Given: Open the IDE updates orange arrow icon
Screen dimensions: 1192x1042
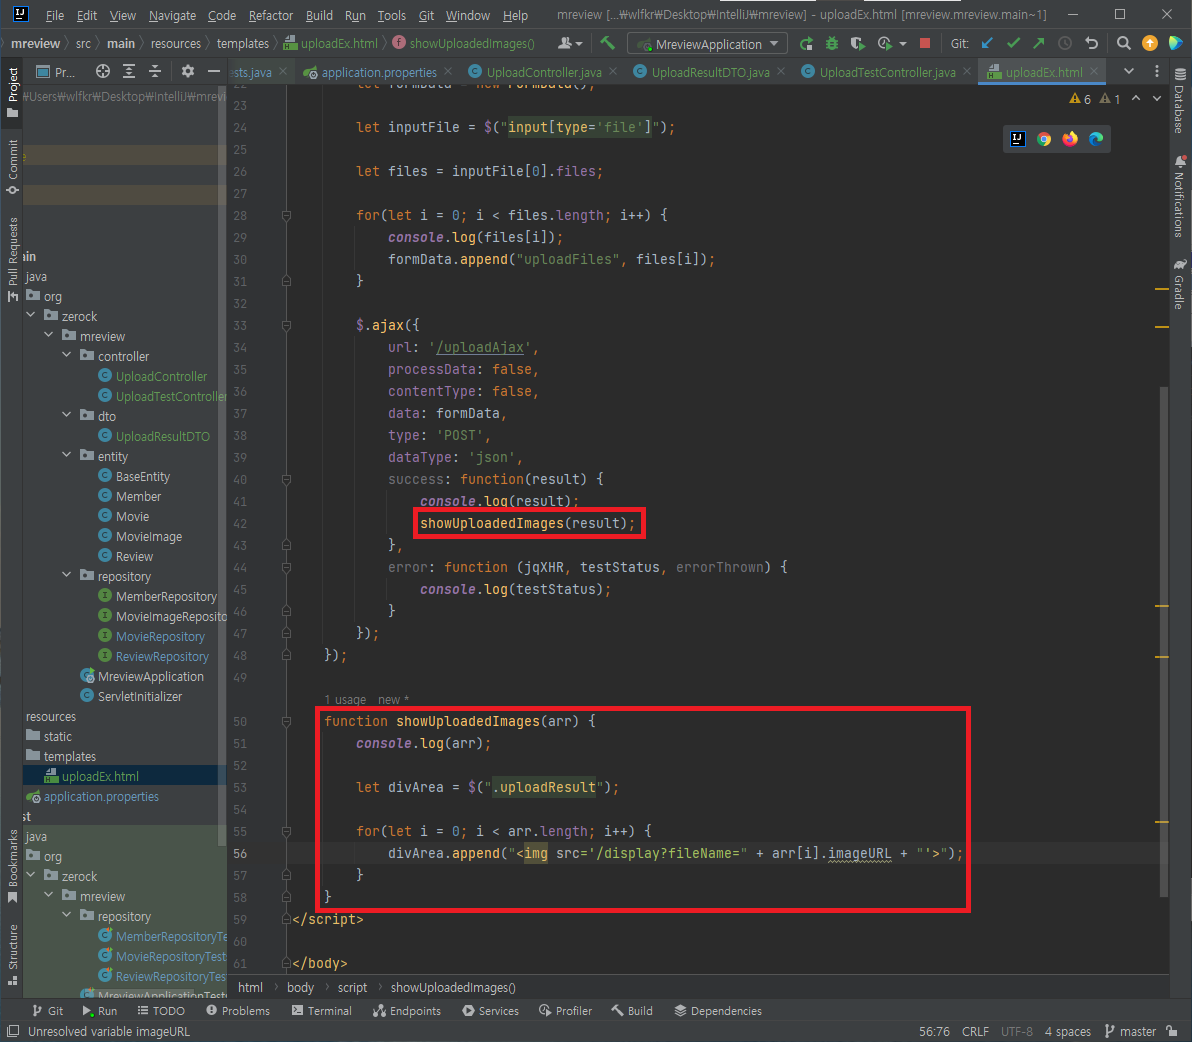Looking at the screenshot, I should point(1149,43).
